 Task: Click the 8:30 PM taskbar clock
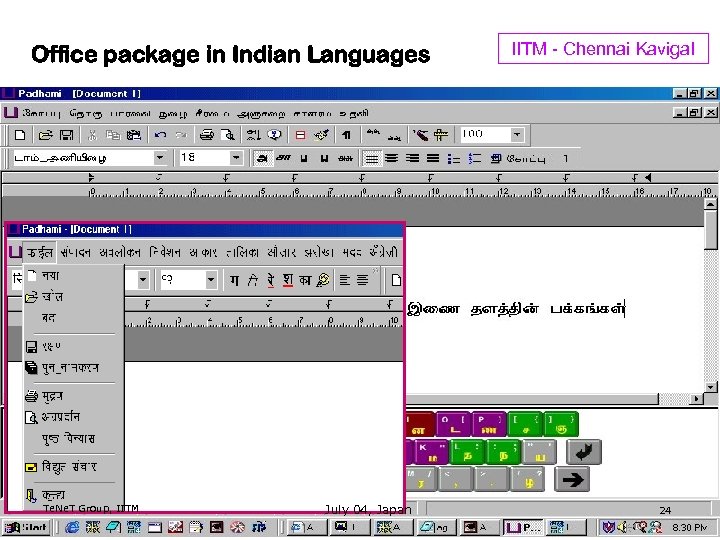tap(689, 528)
